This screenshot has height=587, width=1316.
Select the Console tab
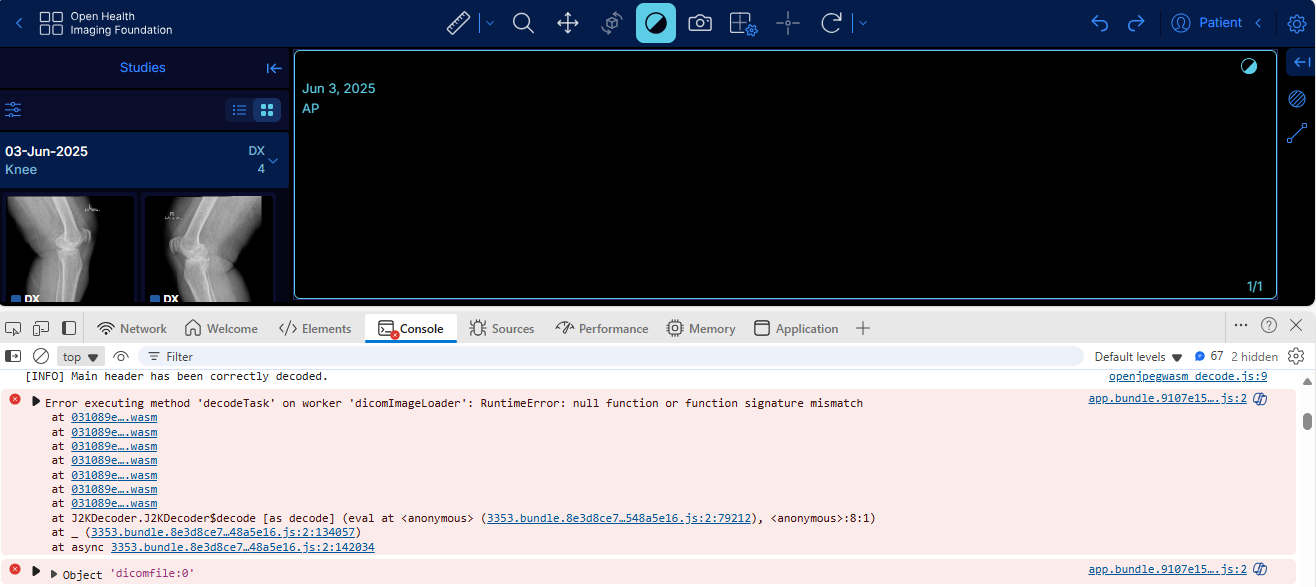(411, 328)
